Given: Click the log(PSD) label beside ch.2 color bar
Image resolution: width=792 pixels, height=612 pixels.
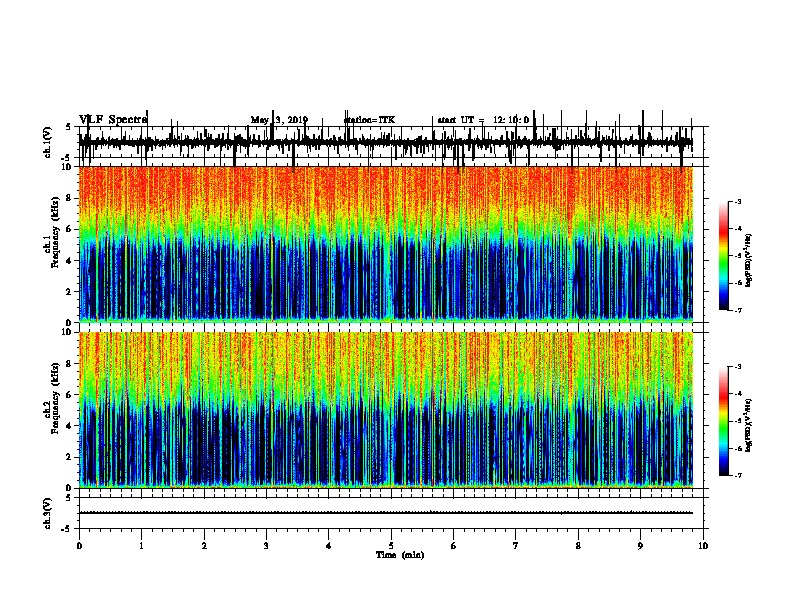Looking at the screenshot, I should [x=749, y=425].
